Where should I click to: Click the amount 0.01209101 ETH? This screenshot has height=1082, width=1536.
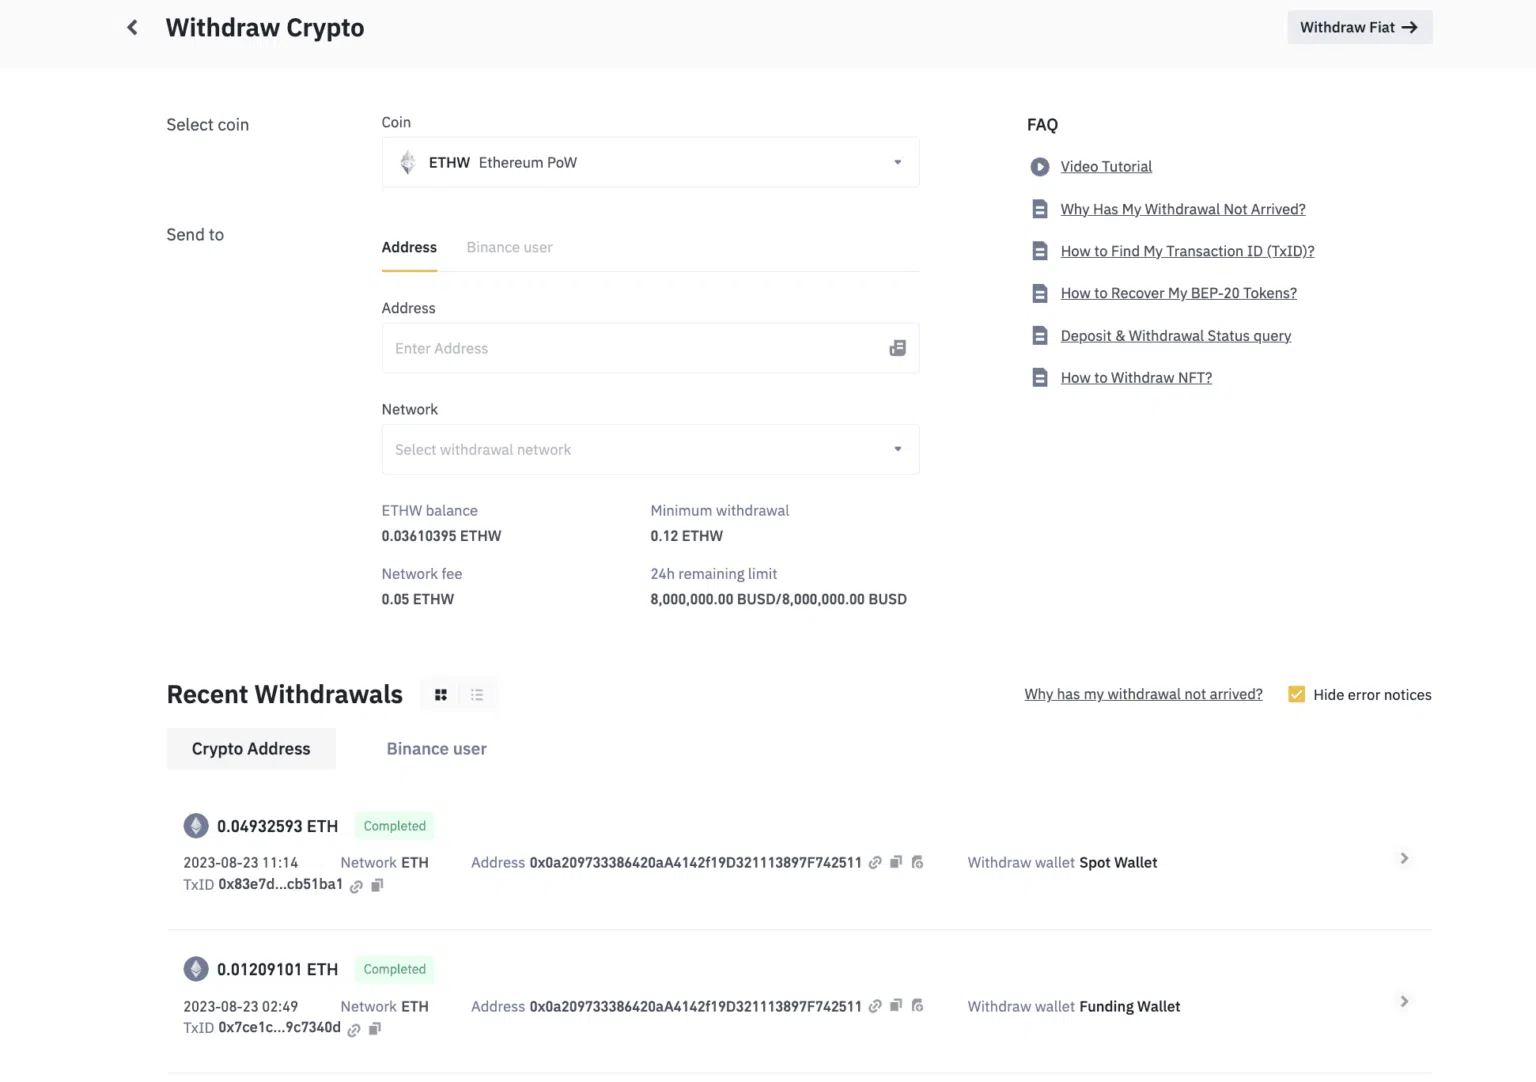[277, 969]
